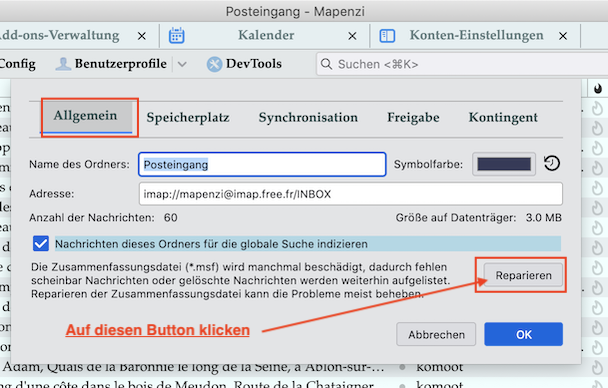Click the calendar icon on Kalender tab
The height and width of the screenshot is (388, 608).
point(176,36)
